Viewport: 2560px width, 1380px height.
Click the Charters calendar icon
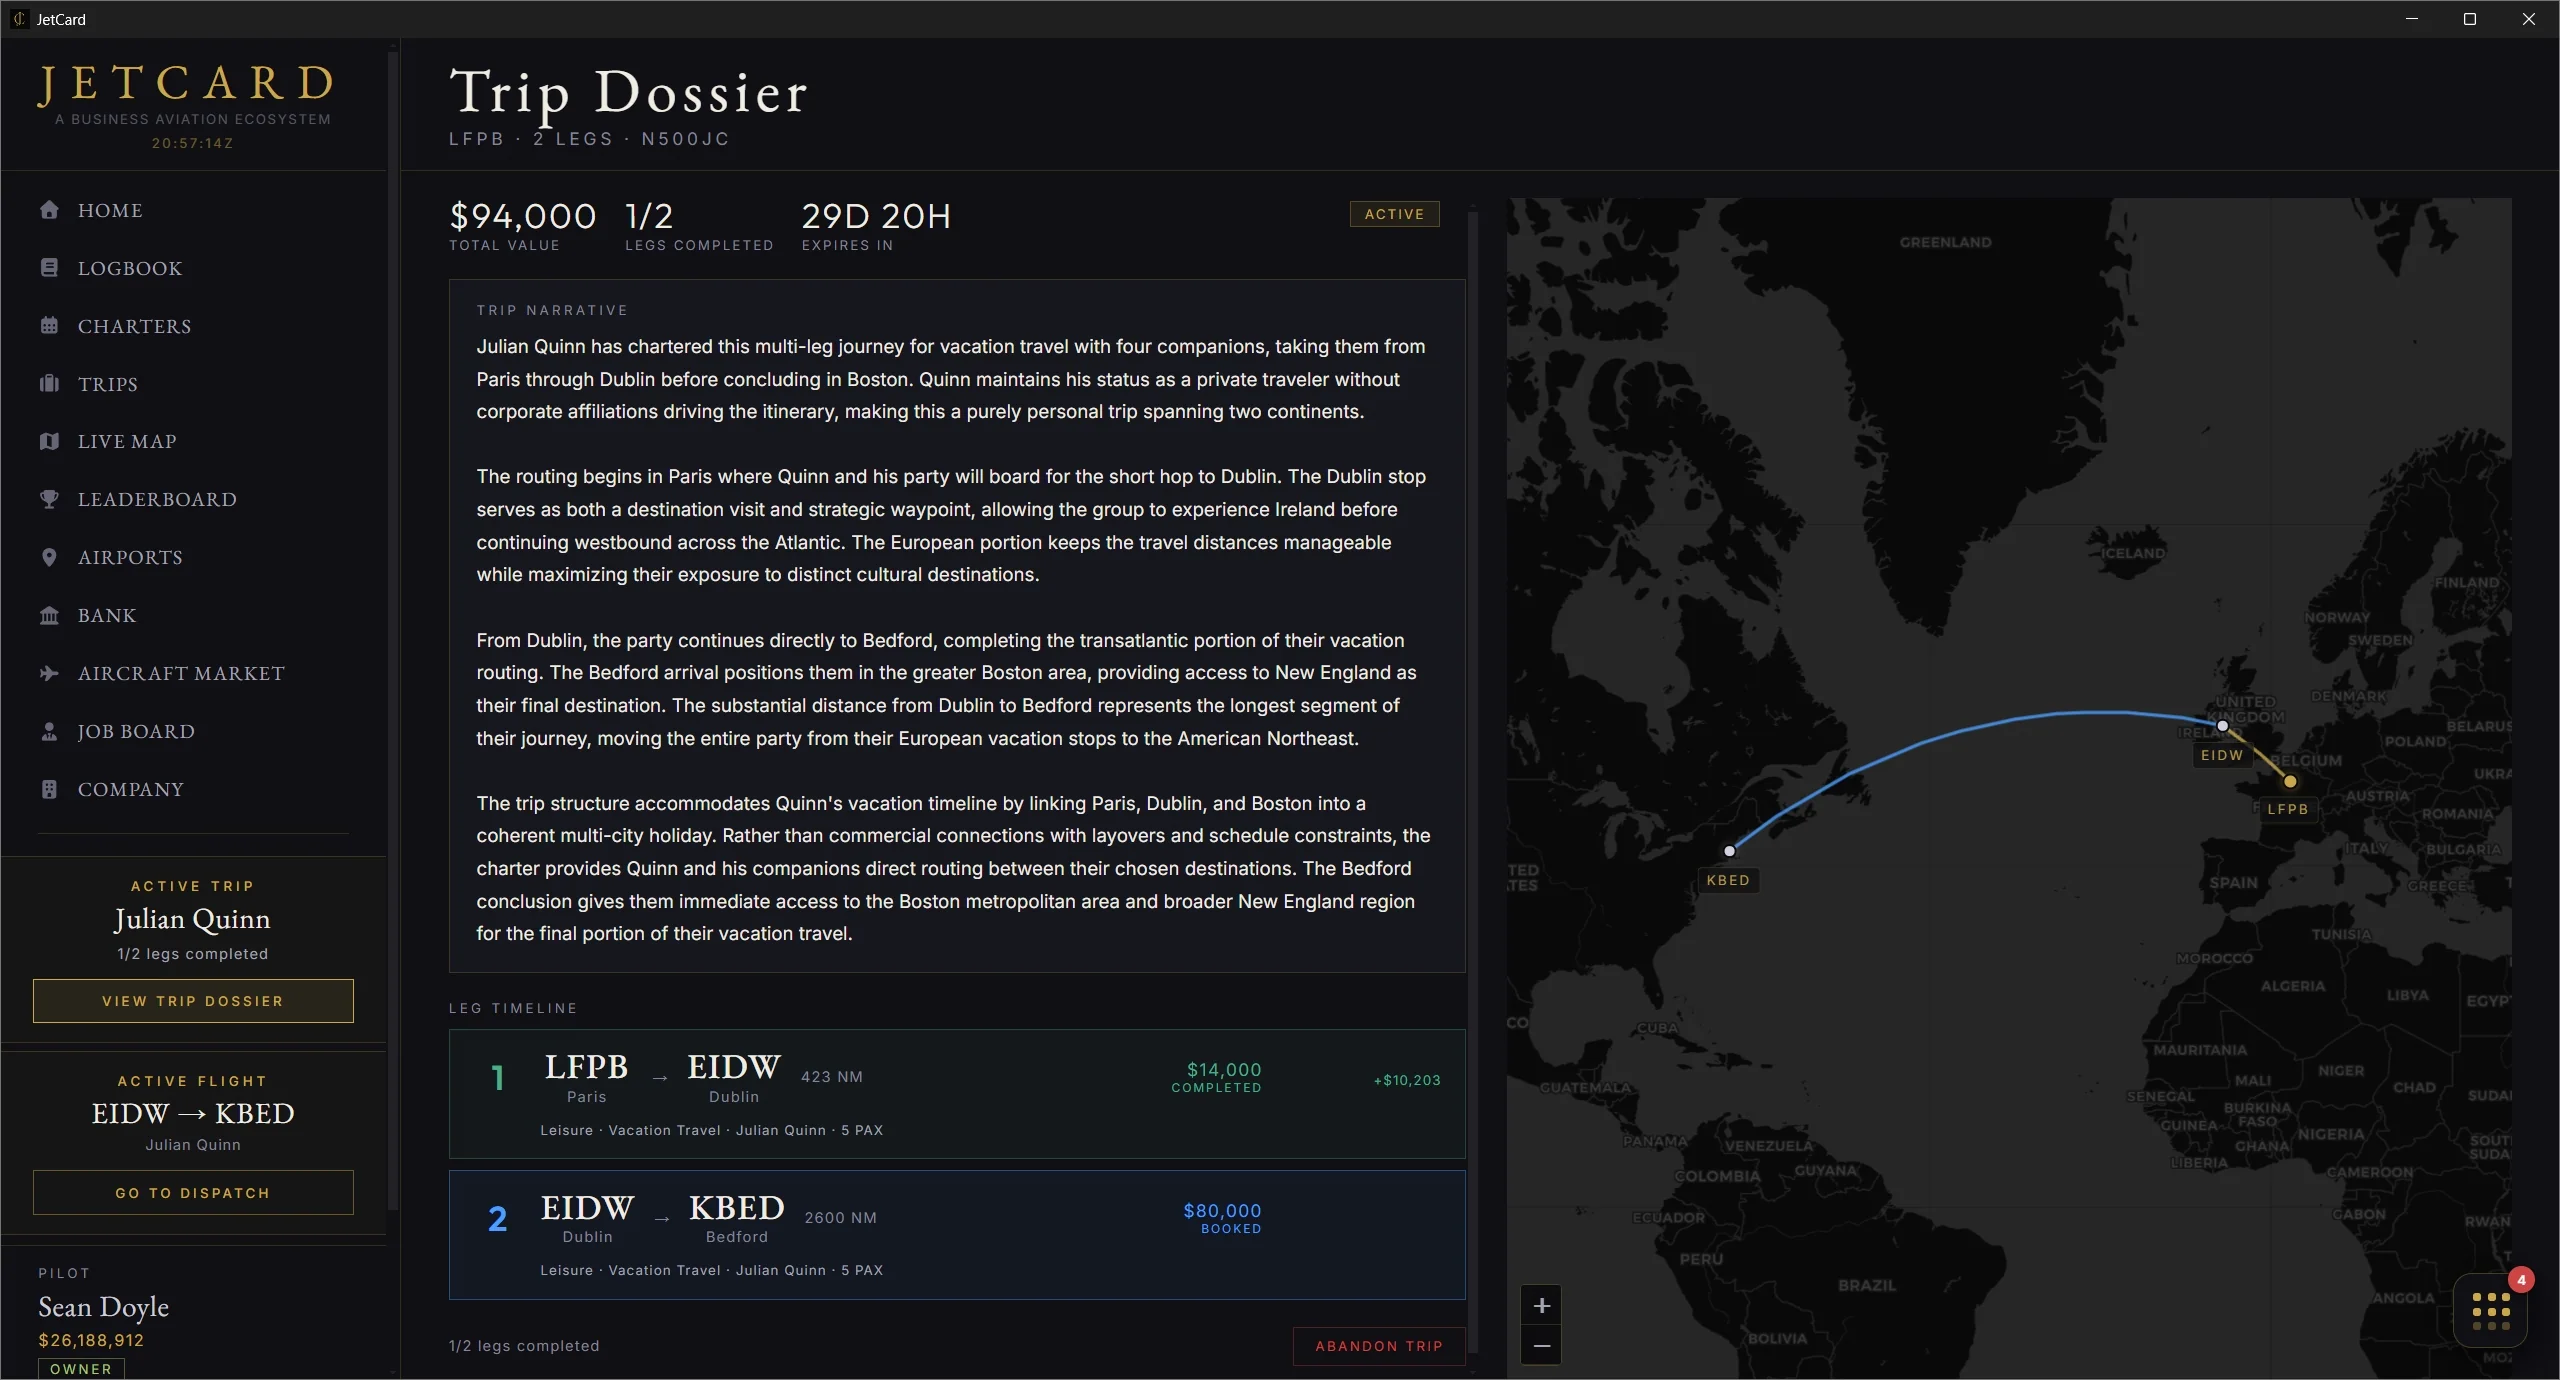click(49, 326)
